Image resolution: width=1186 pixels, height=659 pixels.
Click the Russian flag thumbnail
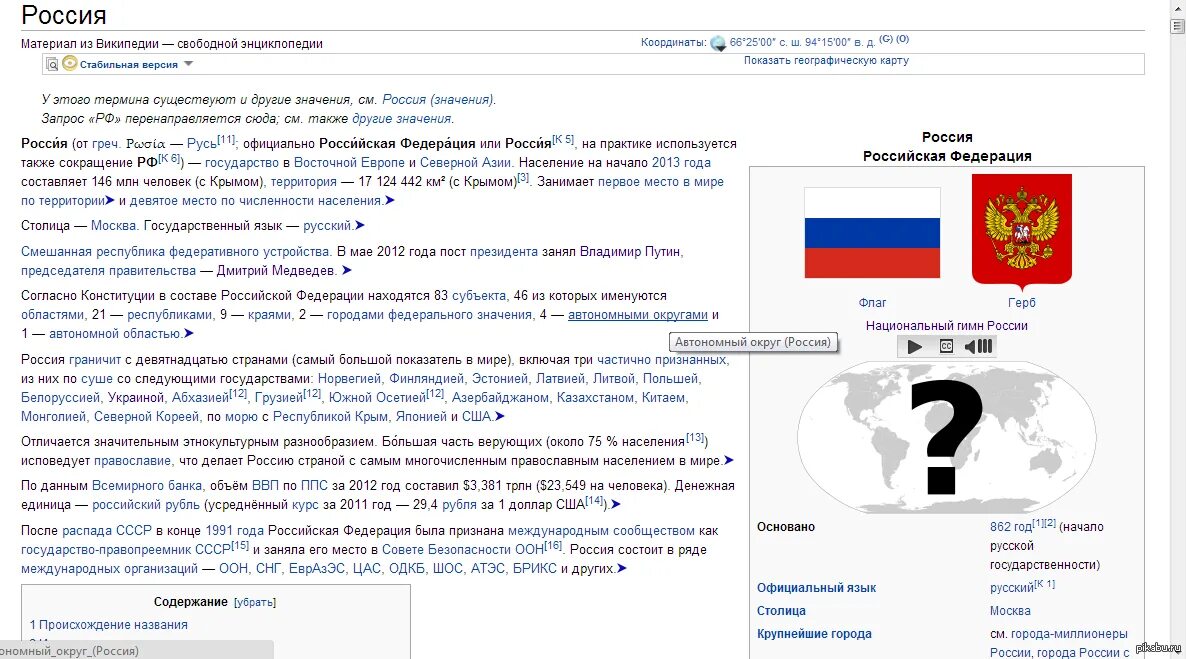coord(871,232)
